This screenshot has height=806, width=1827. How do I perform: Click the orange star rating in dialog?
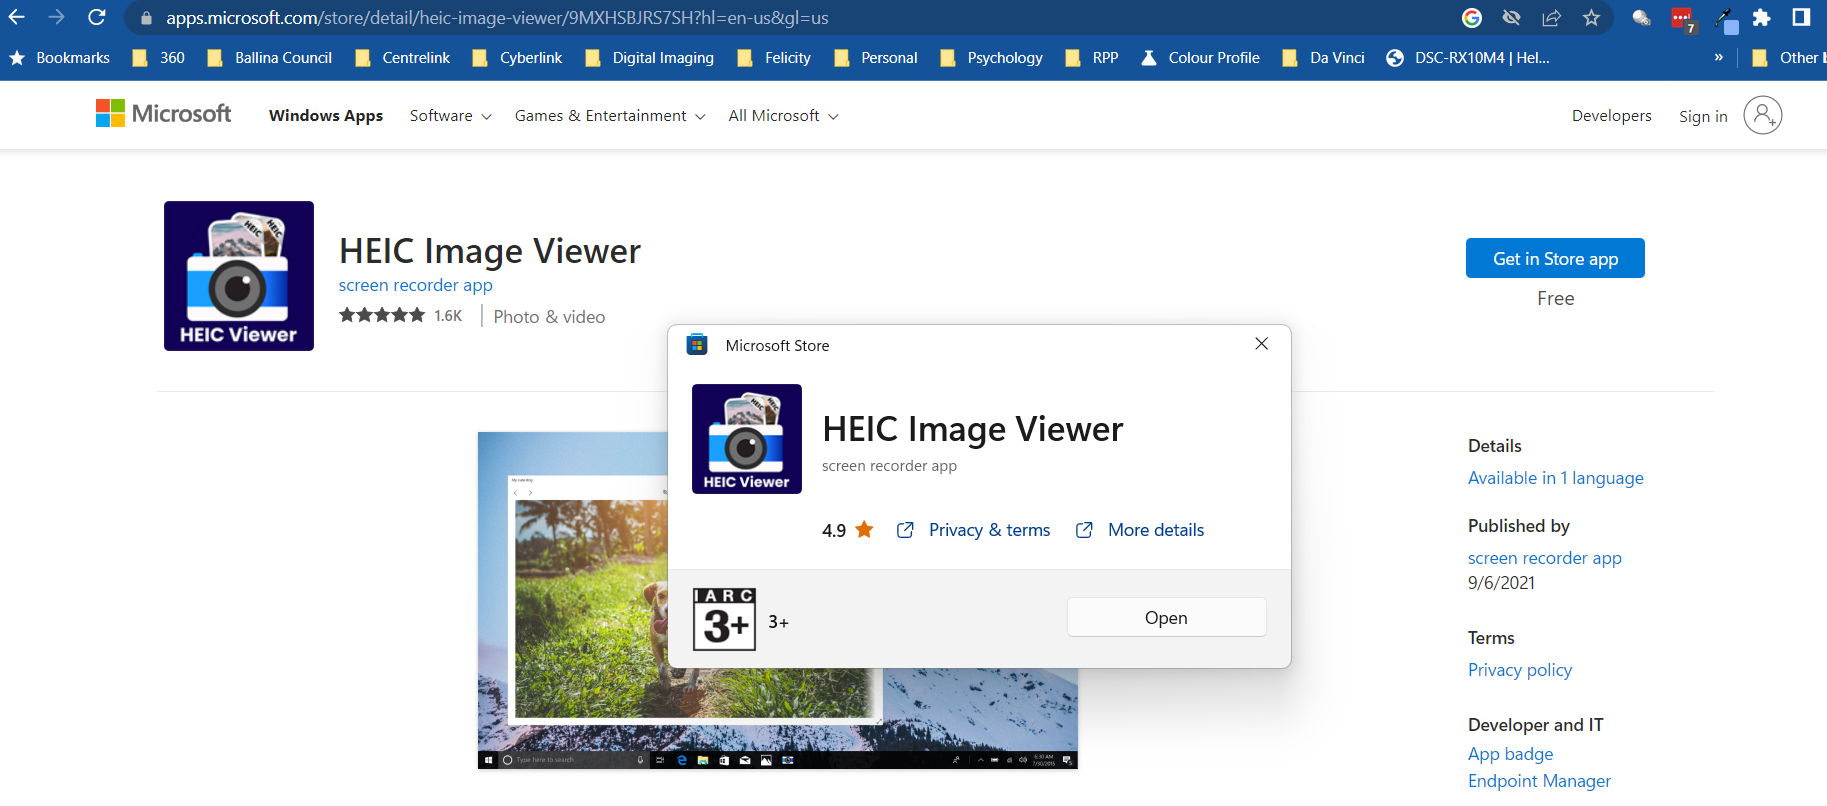point(865,529)
